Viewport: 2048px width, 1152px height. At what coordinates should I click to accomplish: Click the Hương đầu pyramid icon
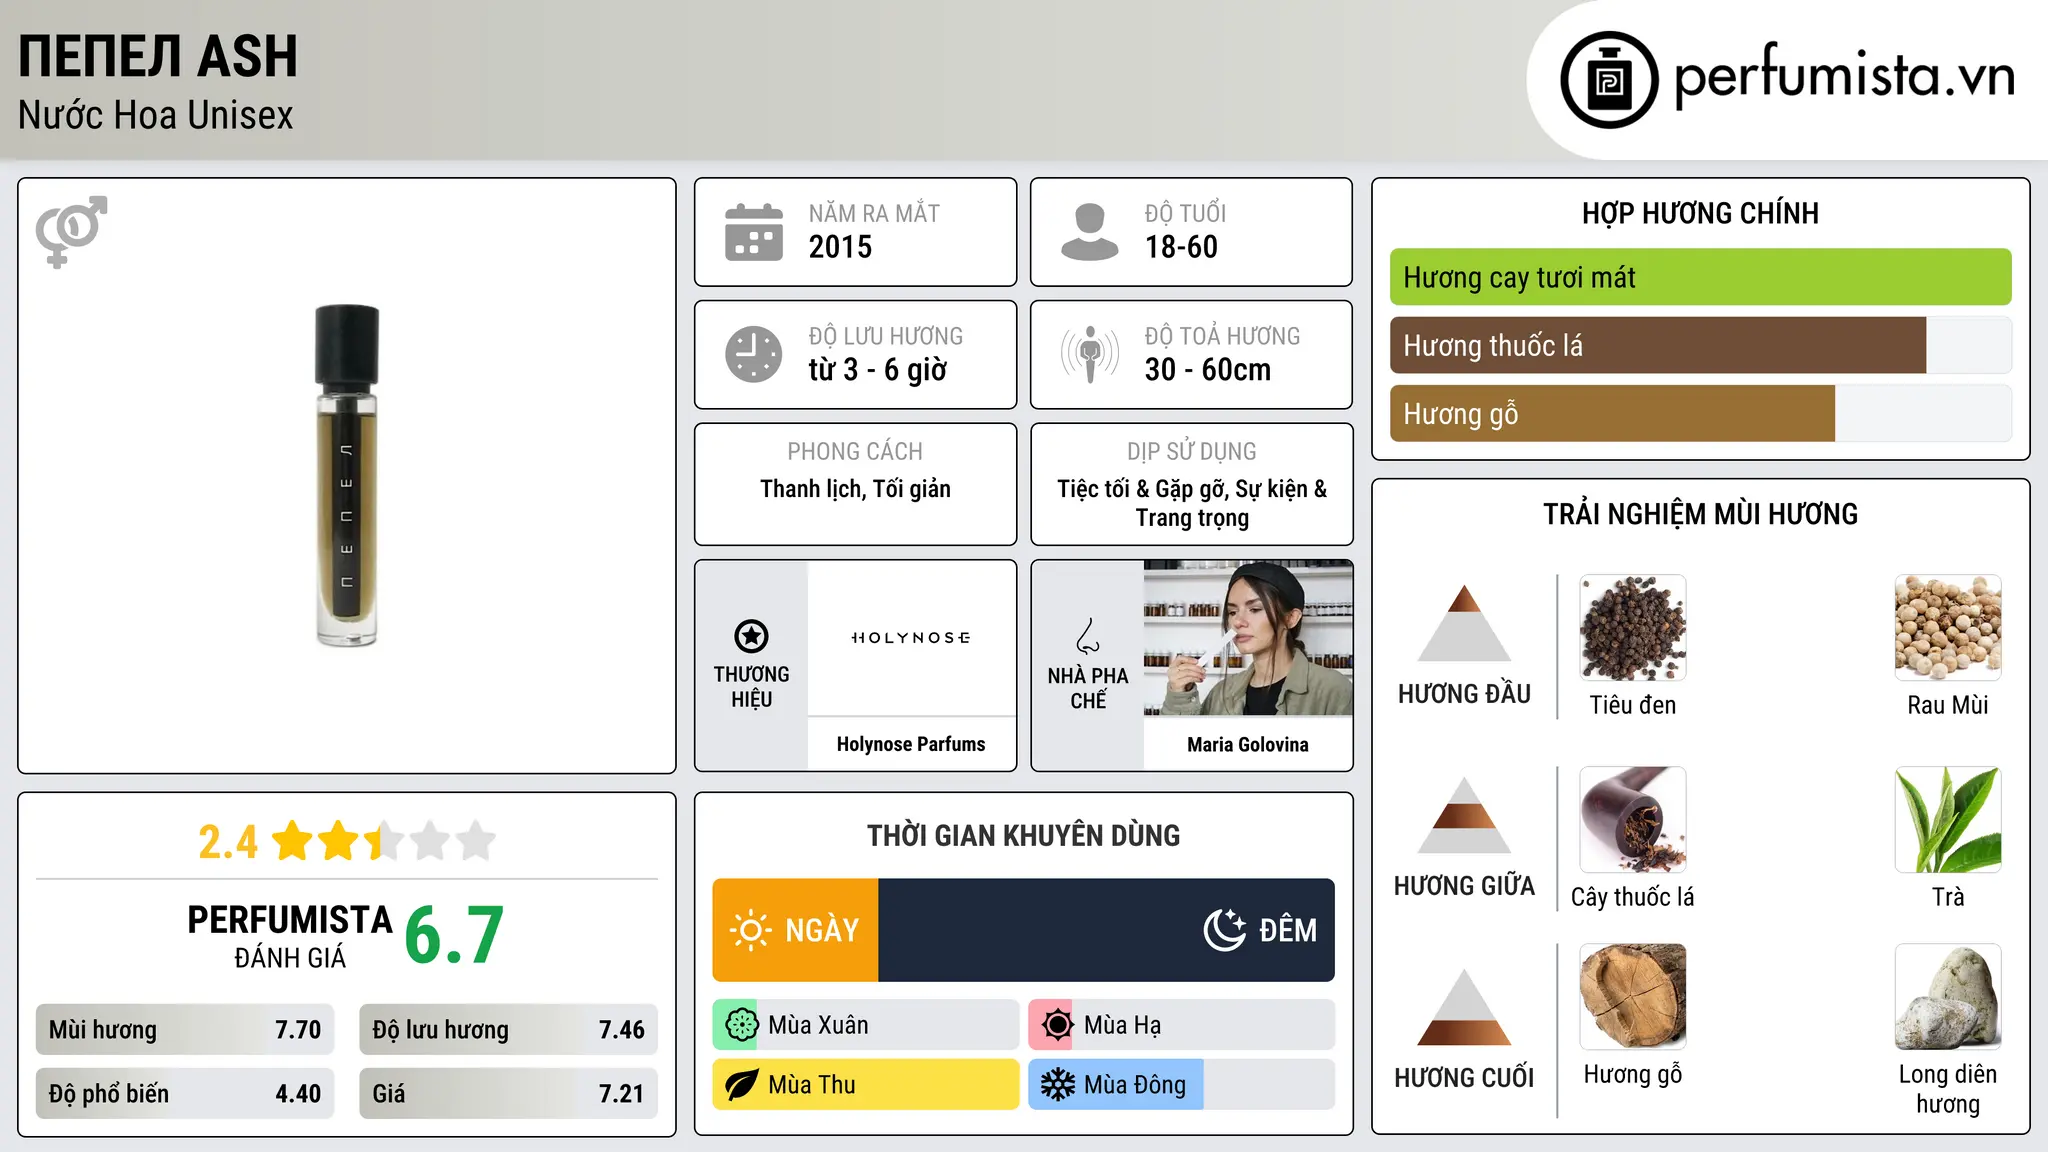[1464, 623]
